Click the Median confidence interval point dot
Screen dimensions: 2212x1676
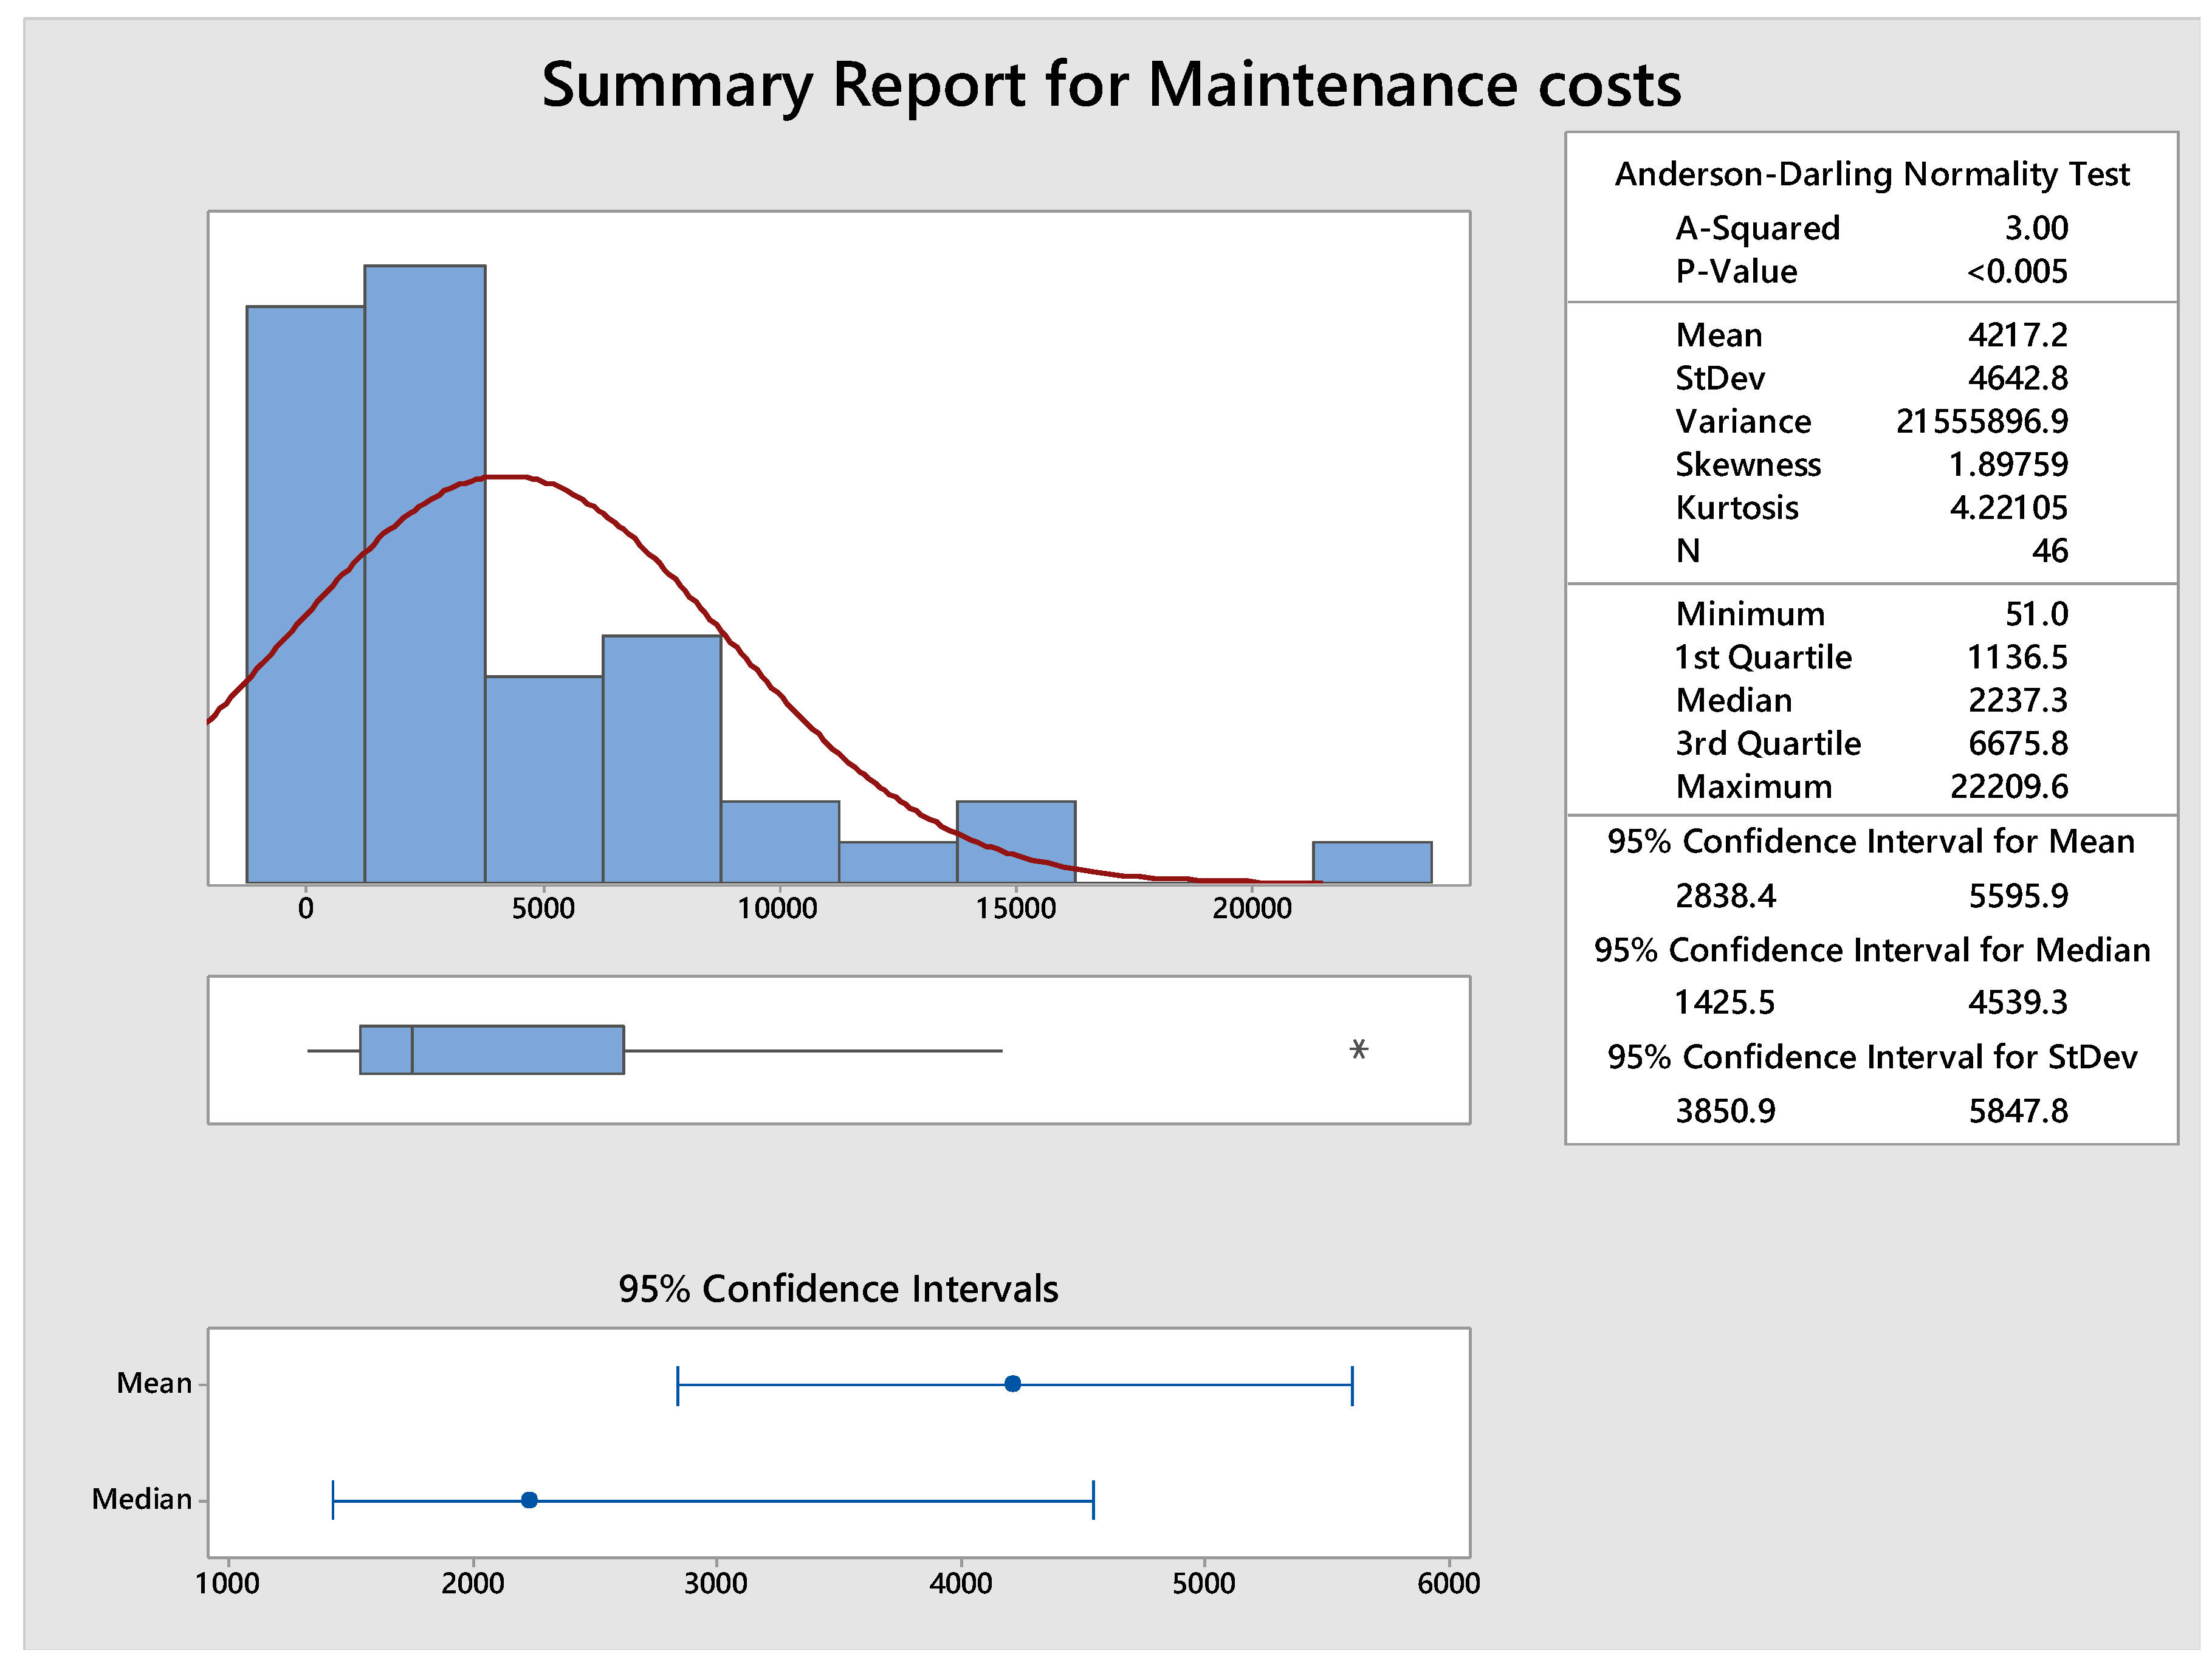[x=529, y=1499]
